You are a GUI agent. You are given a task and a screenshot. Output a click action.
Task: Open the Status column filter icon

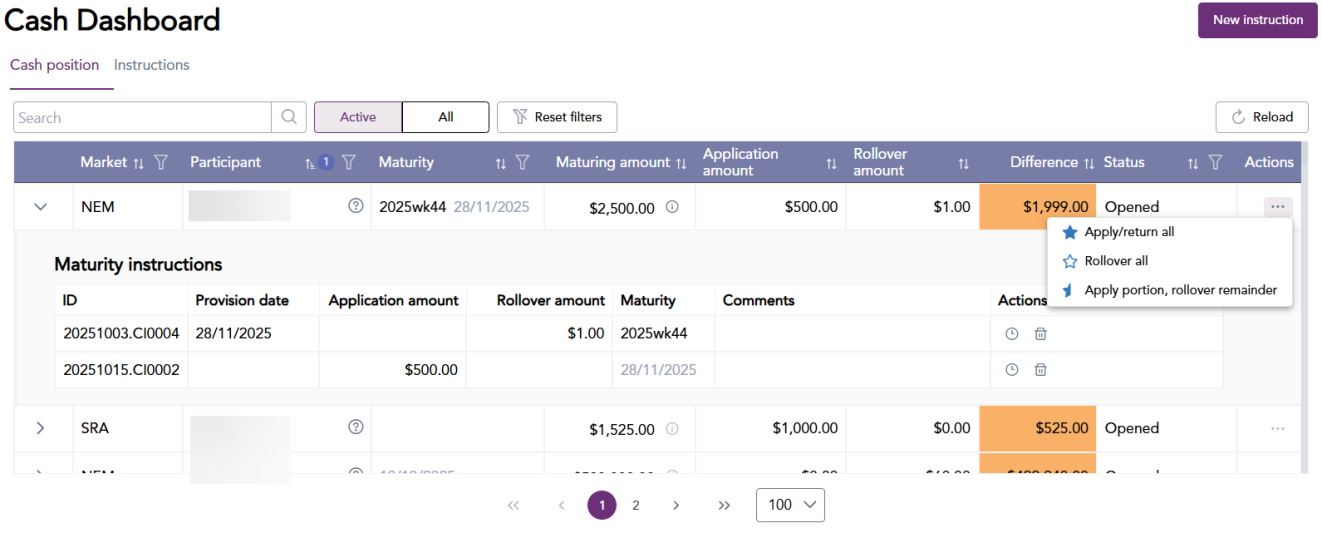pos(1215,162)
